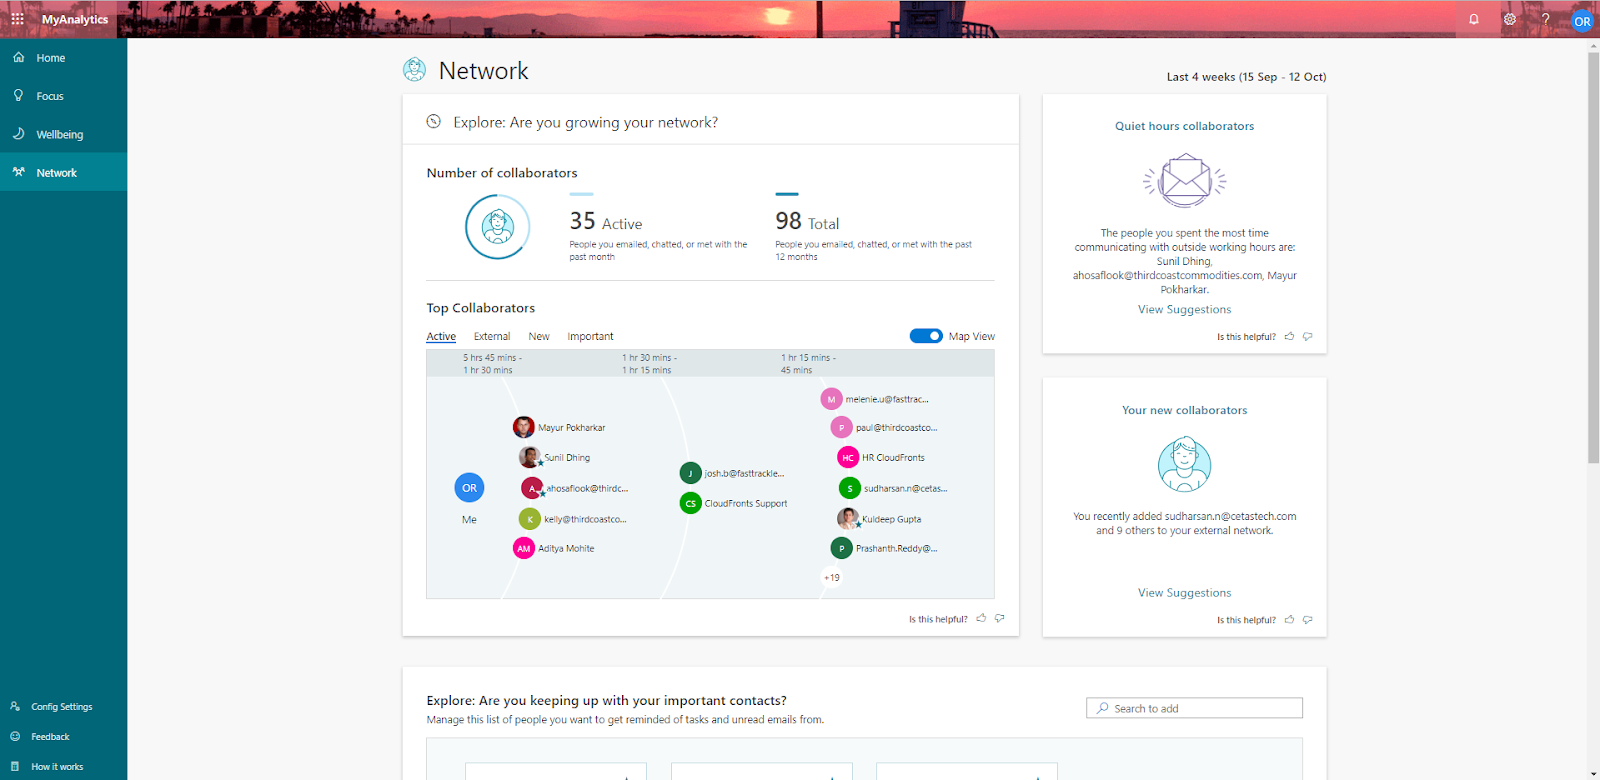Screen dimensions: 1600x780
Task: Click MyAnalytics app title
Action: tap(75, 19)
